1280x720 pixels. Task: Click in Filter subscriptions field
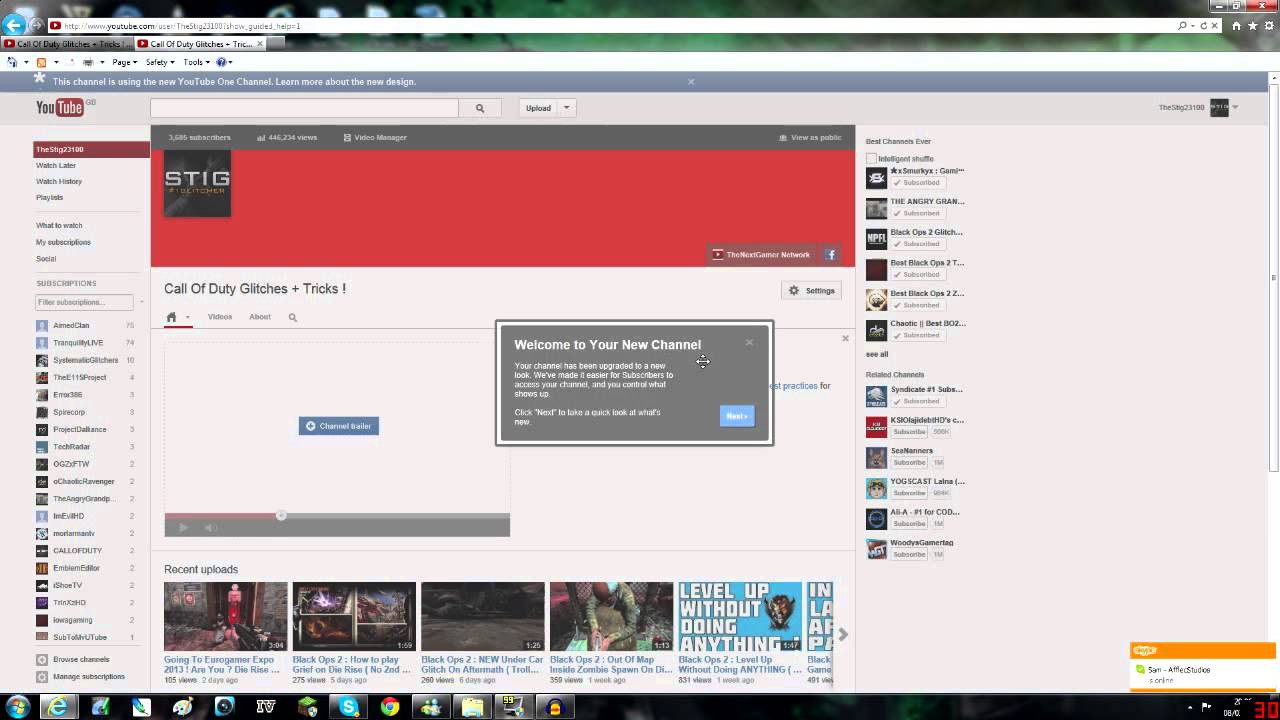click(84, 302)
